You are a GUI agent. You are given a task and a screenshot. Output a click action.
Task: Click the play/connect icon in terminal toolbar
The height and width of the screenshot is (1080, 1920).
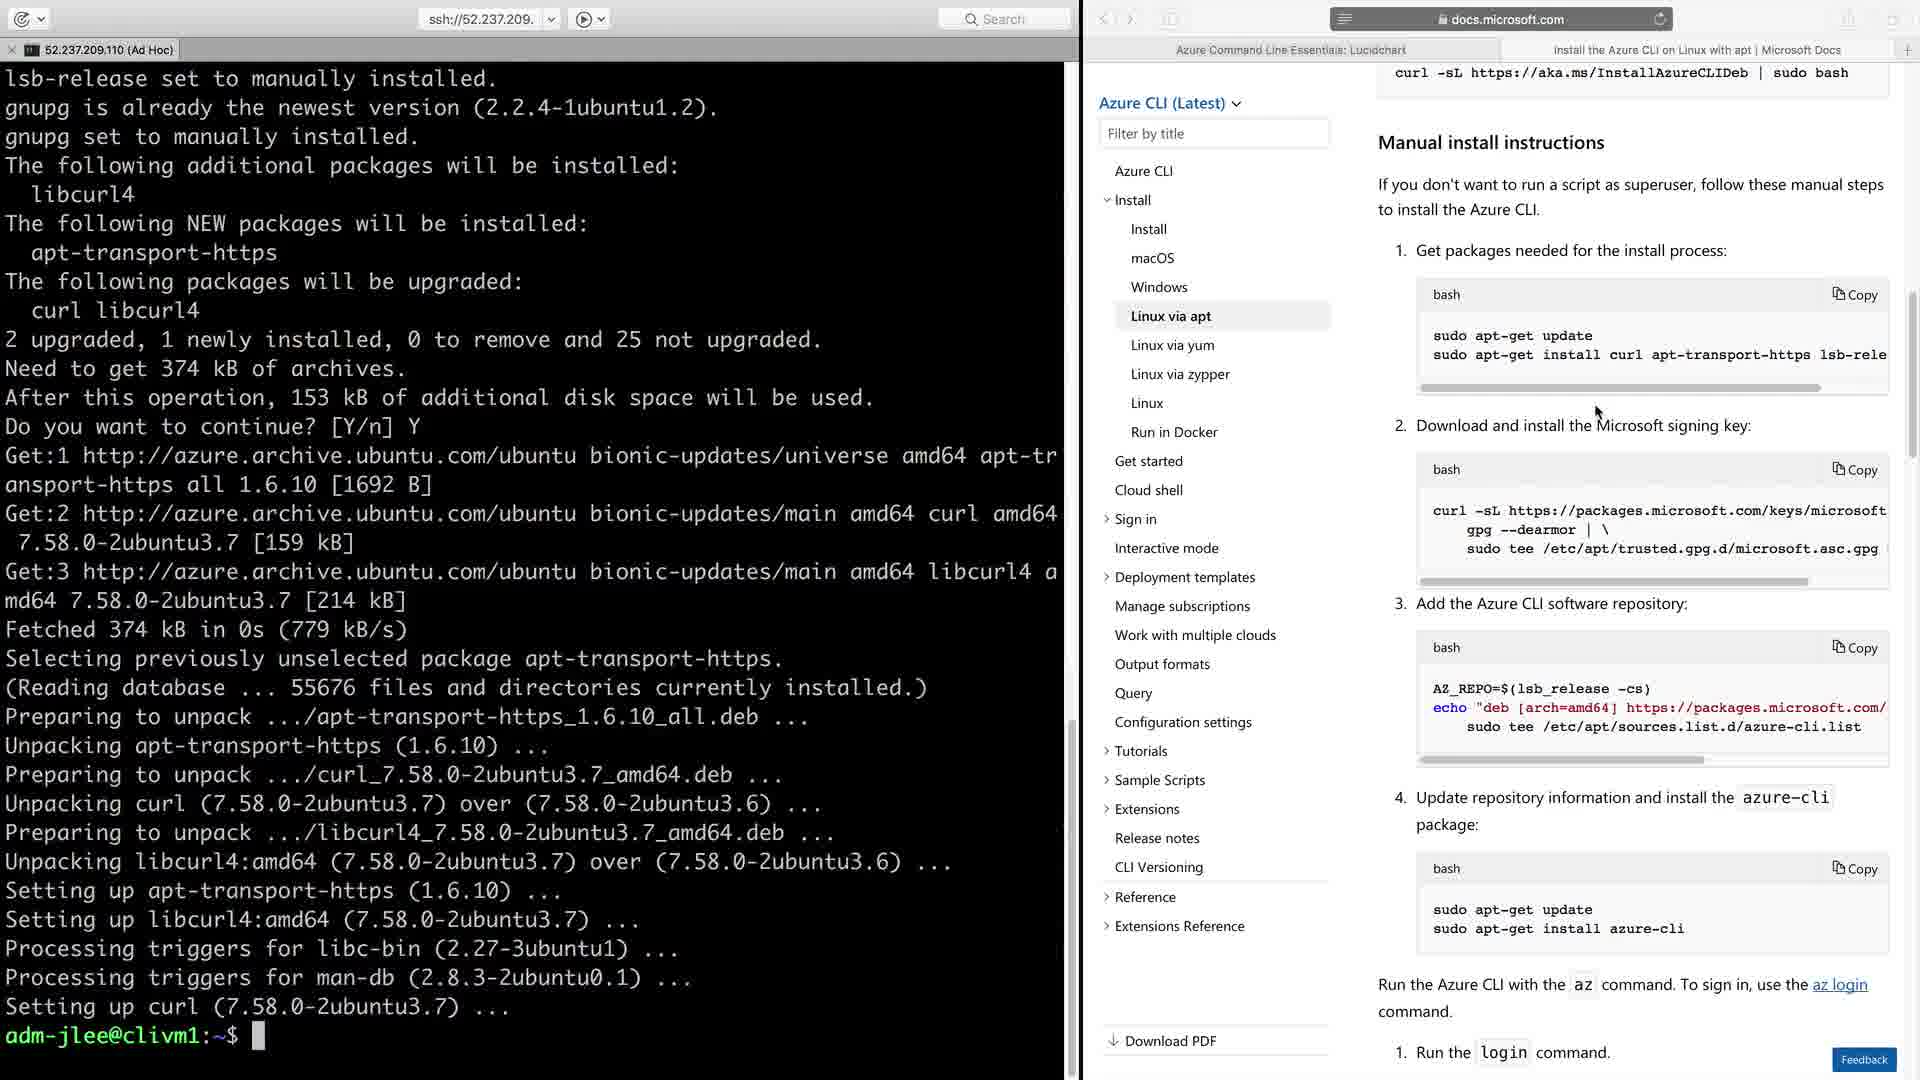coord(584,19)
